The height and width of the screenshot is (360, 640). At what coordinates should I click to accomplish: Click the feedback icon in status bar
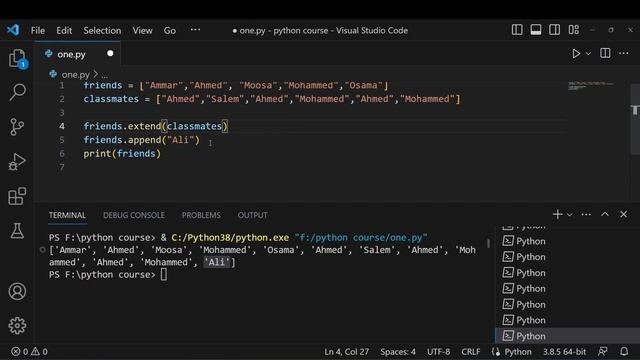[602, 351]
